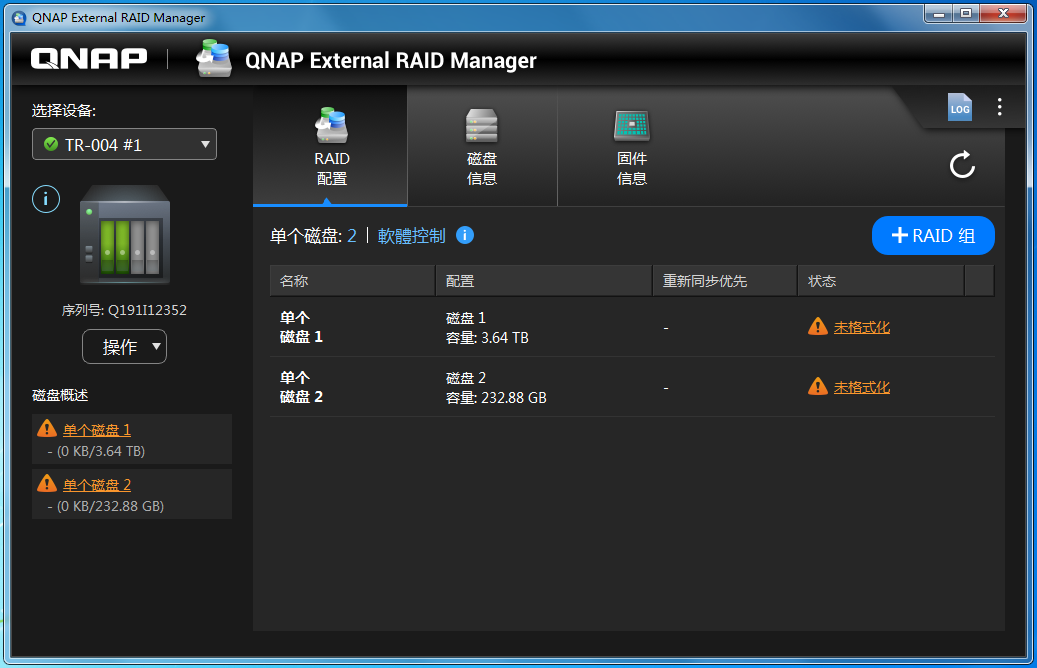1037x668 pixels.
Task: Close the External RAID Manager window
Action: [x=1003, y=13]
